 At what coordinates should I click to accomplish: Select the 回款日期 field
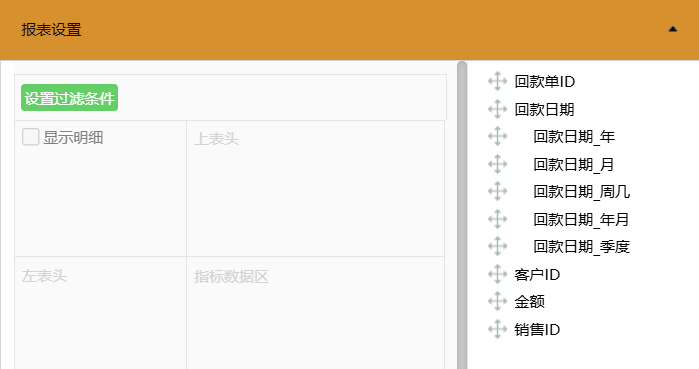[544, 109]
